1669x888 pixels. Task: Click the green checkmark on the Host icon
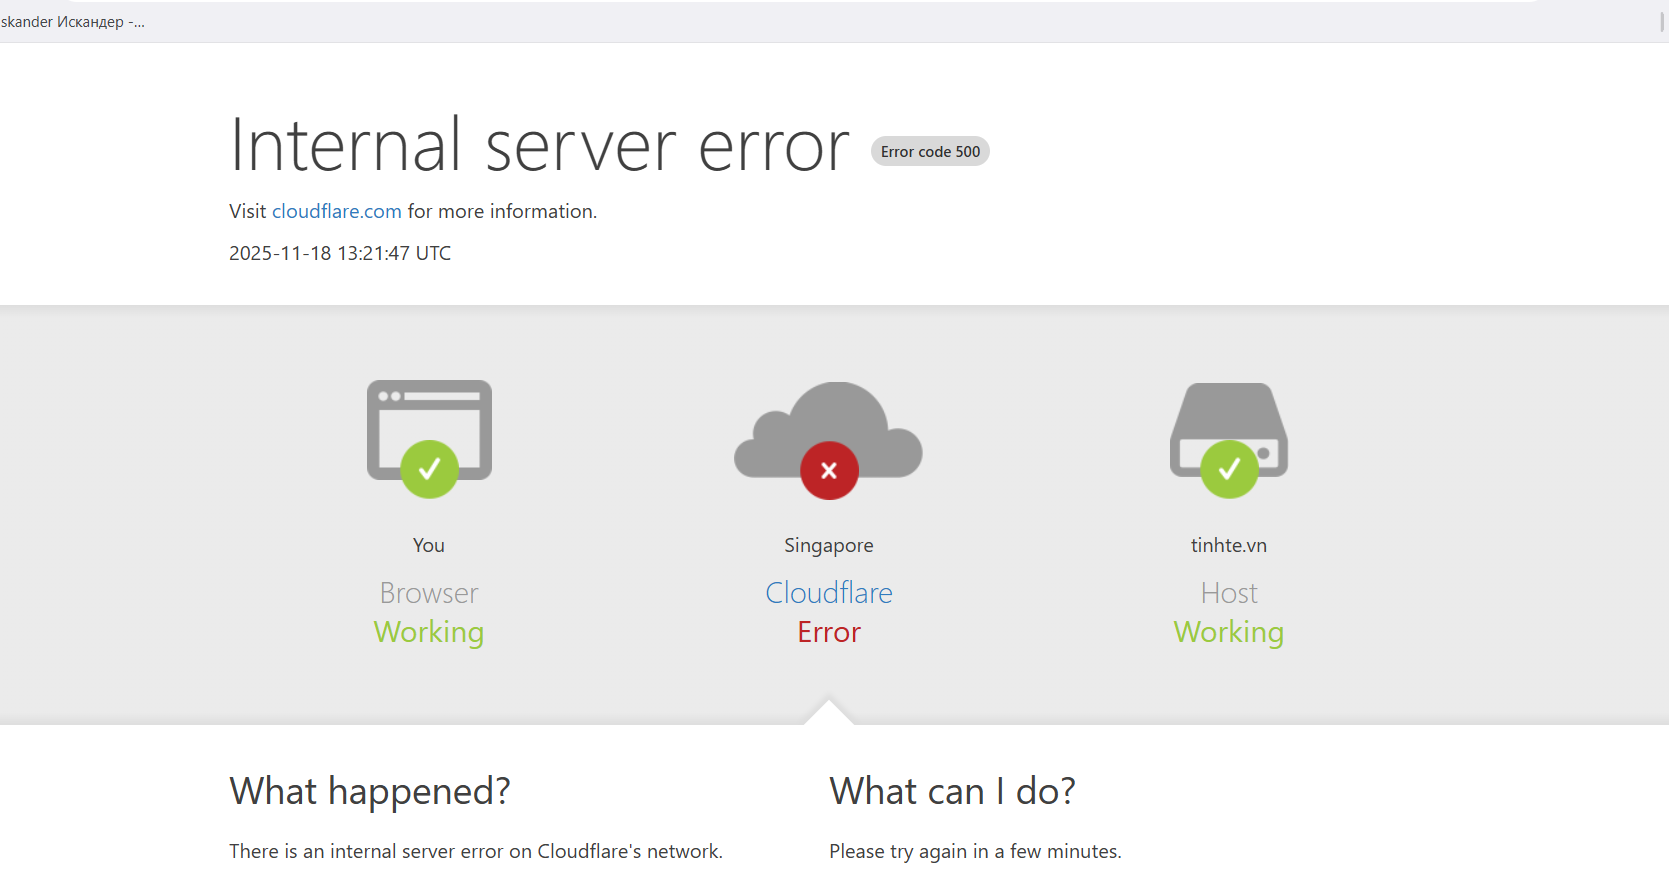click(x=1229, y=469)
